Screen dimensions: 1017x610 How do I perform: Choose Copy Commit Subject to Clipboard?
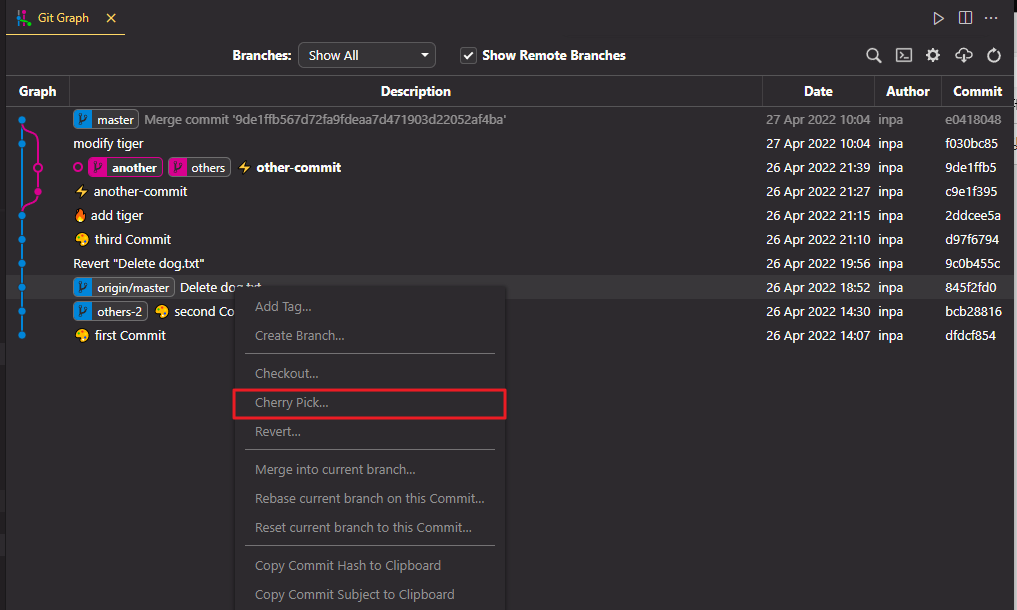tap(370, 594)
